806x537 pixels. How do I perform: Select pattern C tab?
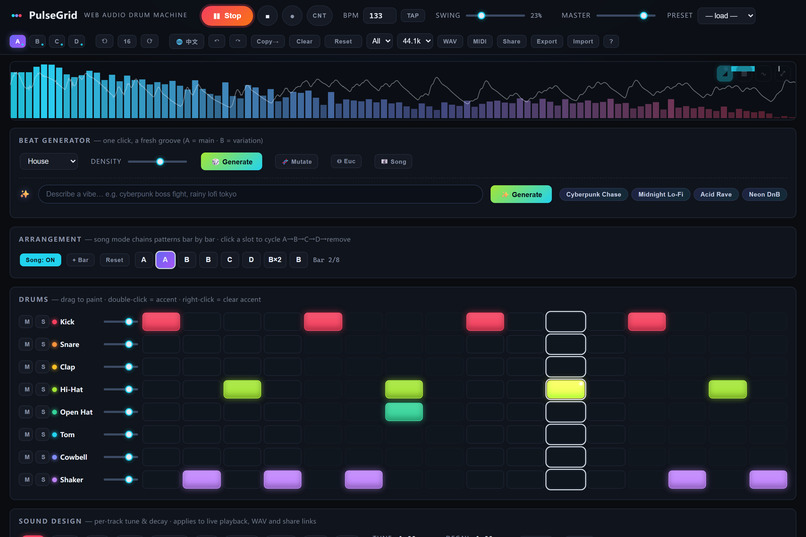pos(57,41)
